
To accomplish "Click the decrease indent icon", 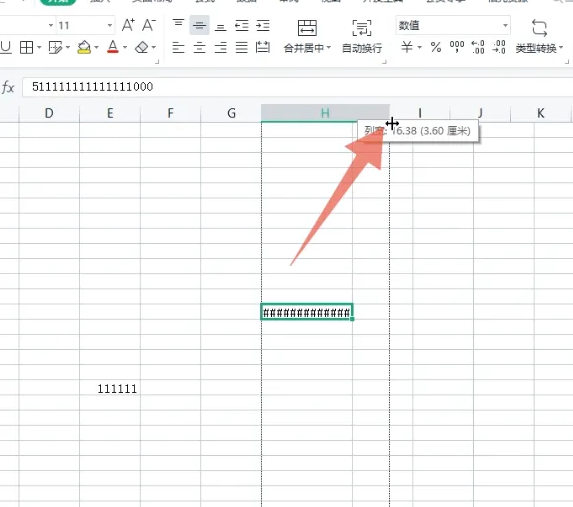I will 242,26.
